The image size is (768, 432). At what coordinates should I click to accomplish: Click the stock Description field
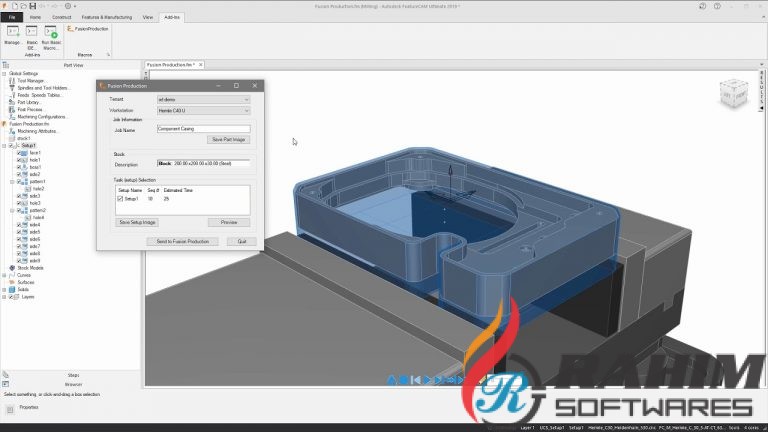point(203,163)
